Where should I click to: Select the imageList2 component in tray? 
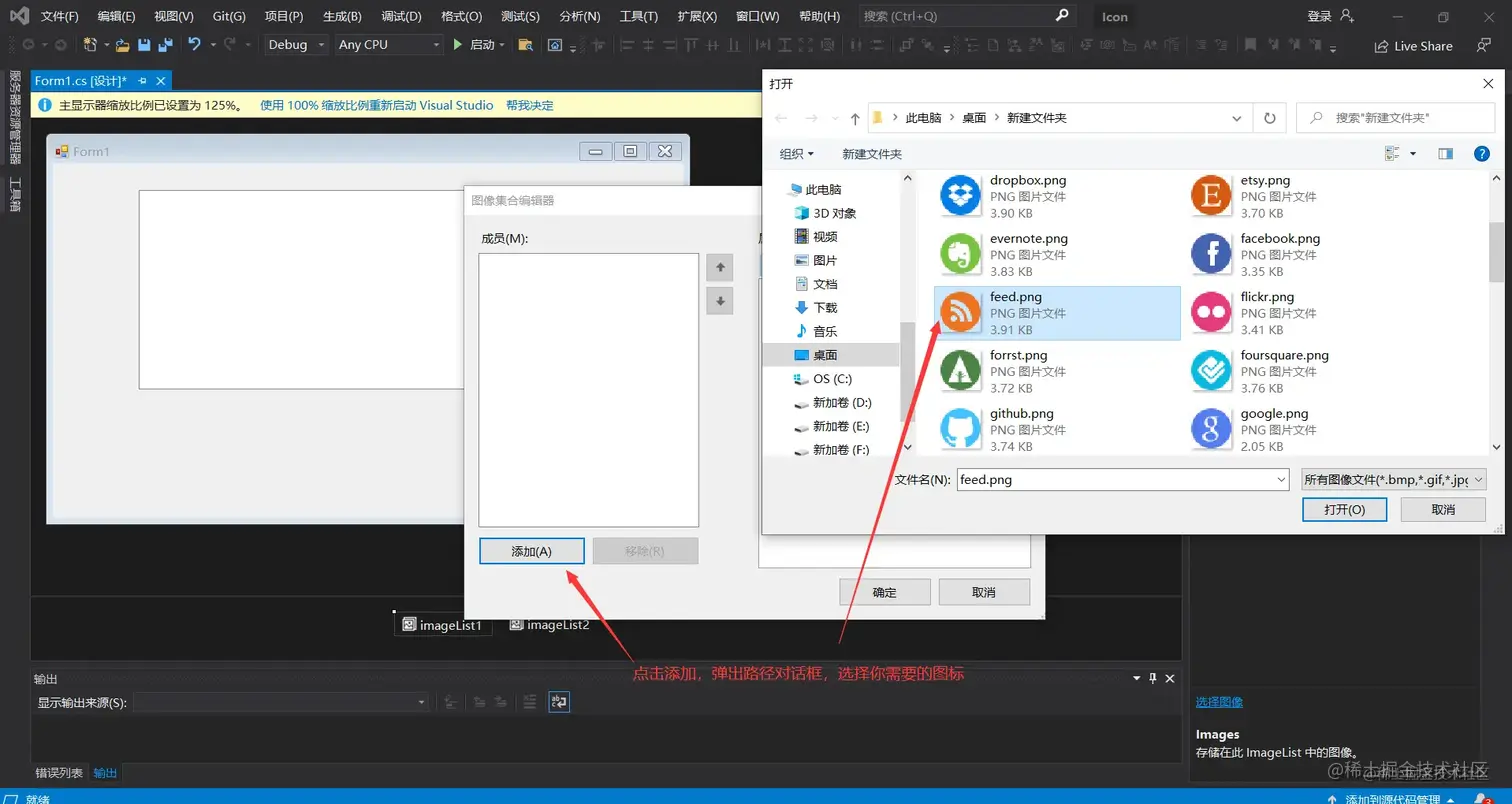pyautogui.click(x=549, y=625)
